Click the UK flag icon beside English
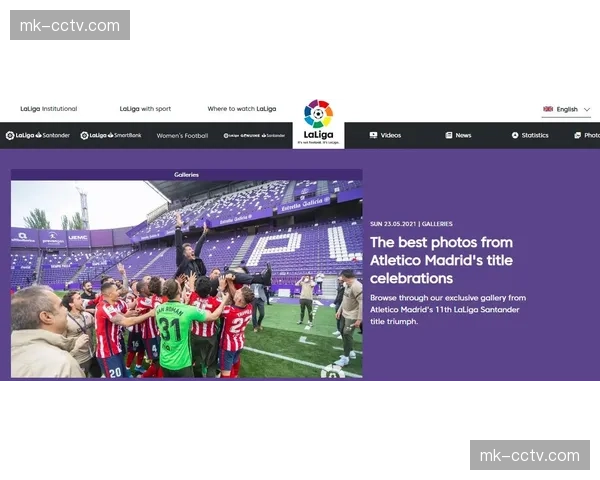The image size is (600, 480). pos(548,109)
